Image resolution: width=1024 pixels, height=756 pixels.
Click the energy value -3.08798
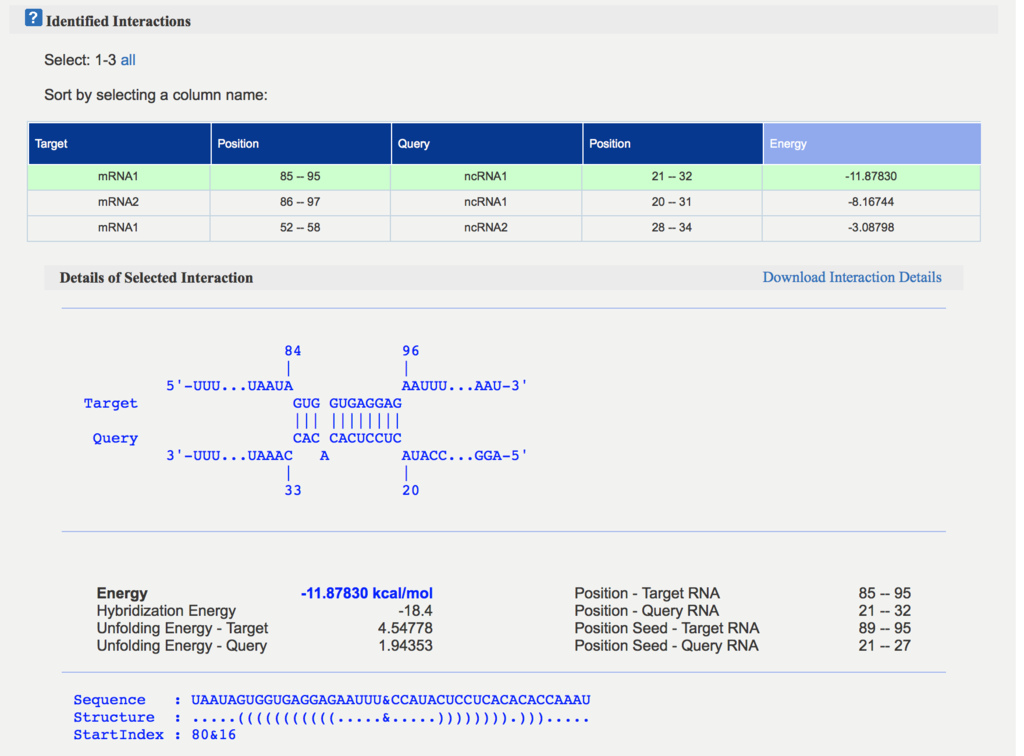pos(871,227)
